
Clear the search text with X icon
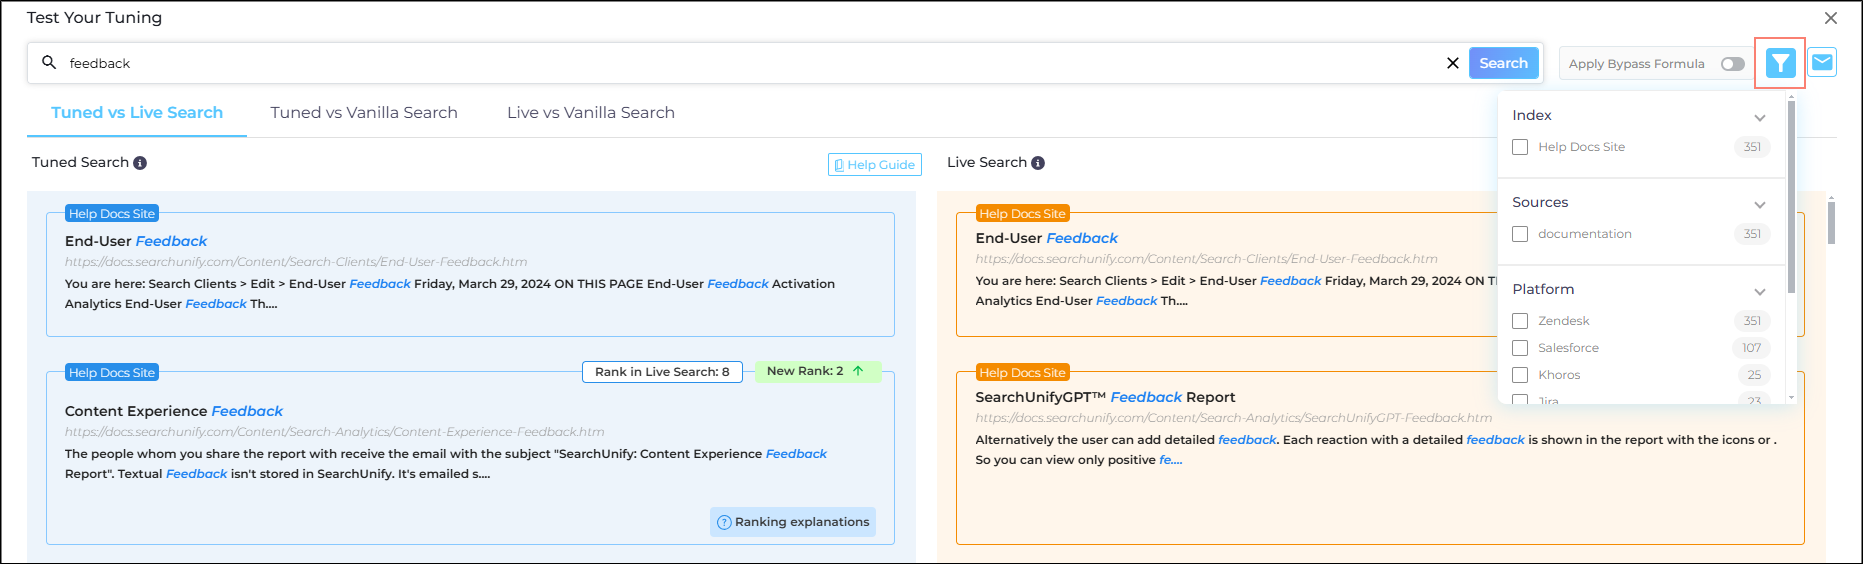click(x=1452, y=63)
